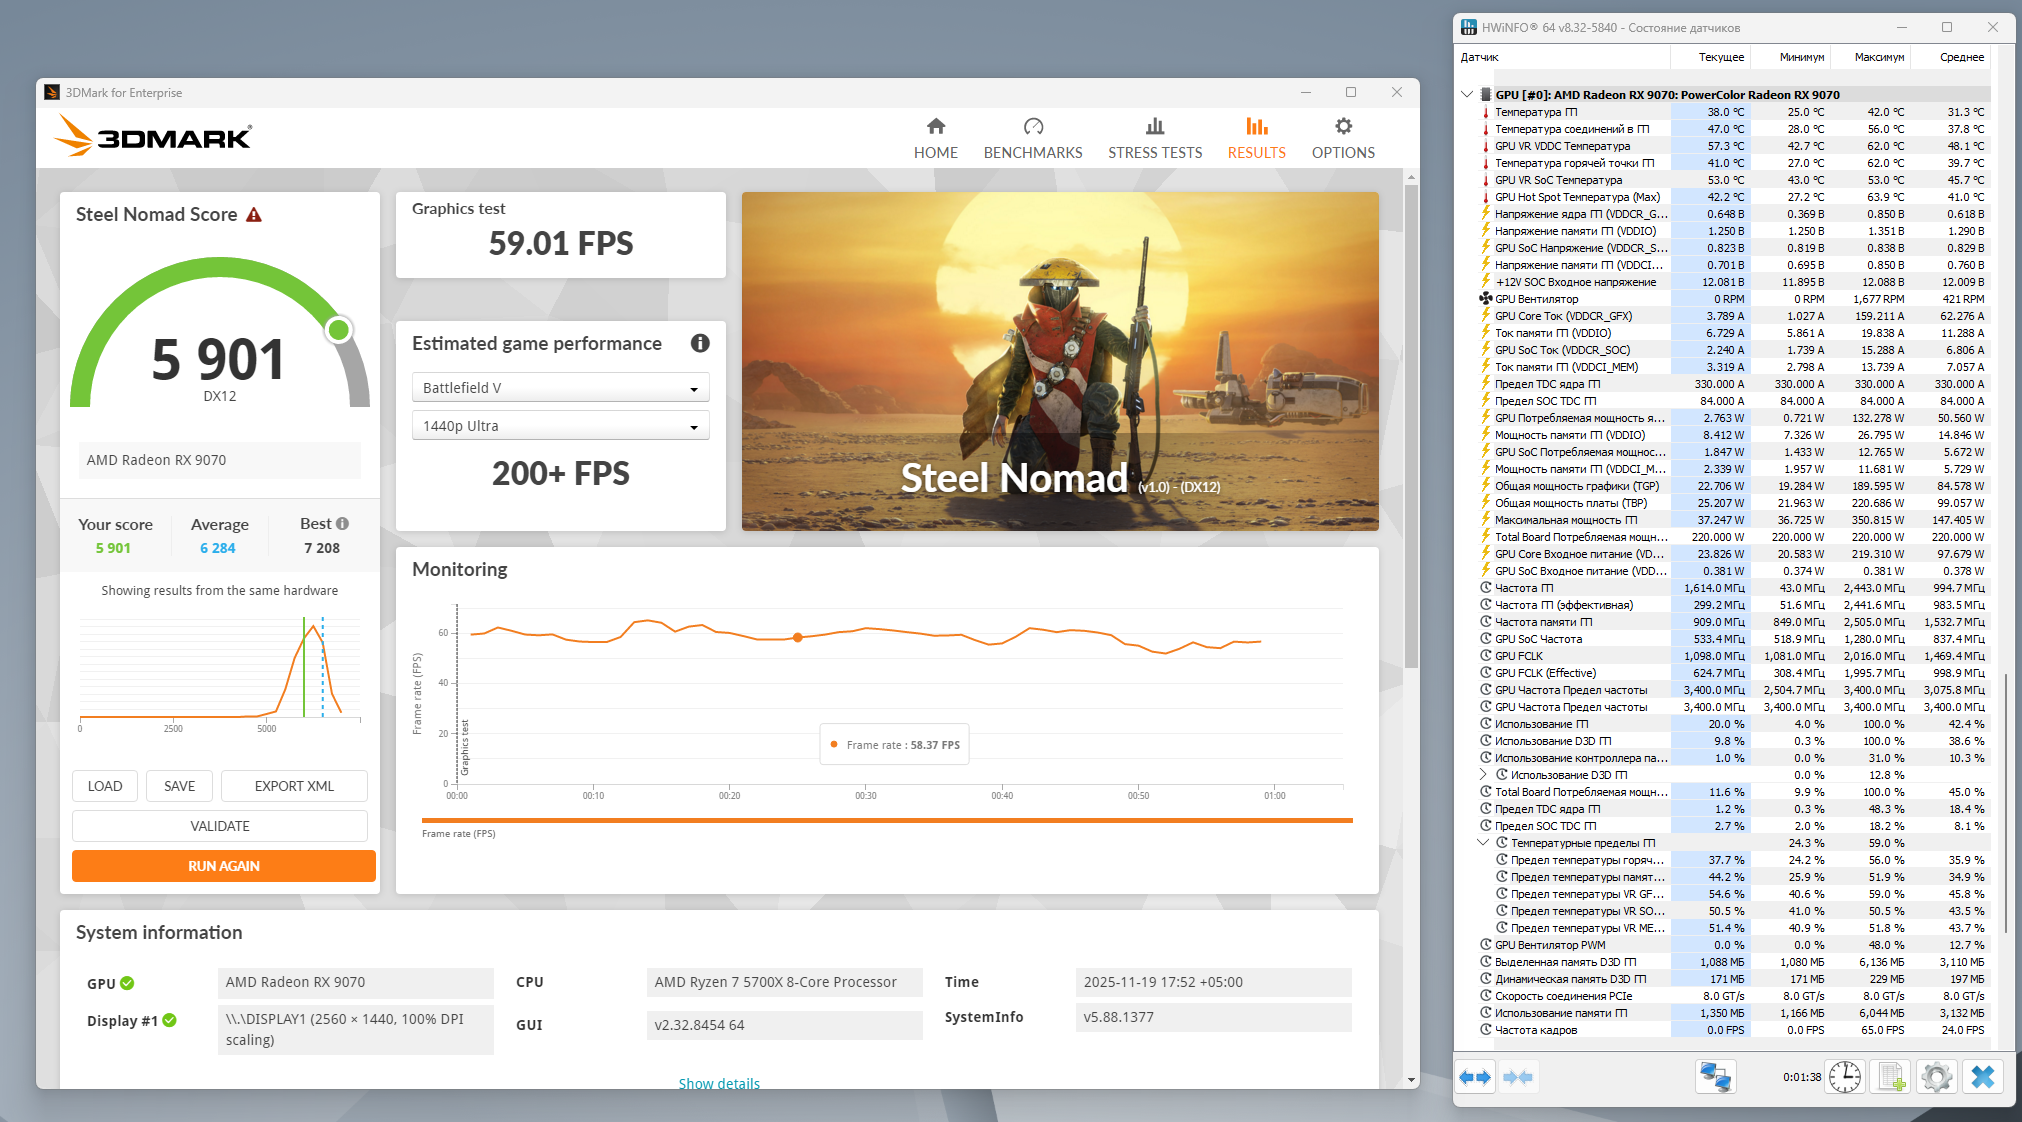The image size is (2022, 1122).
Task: Go to the HOME tab in 3DMark
Action: [x=936, y=138]
